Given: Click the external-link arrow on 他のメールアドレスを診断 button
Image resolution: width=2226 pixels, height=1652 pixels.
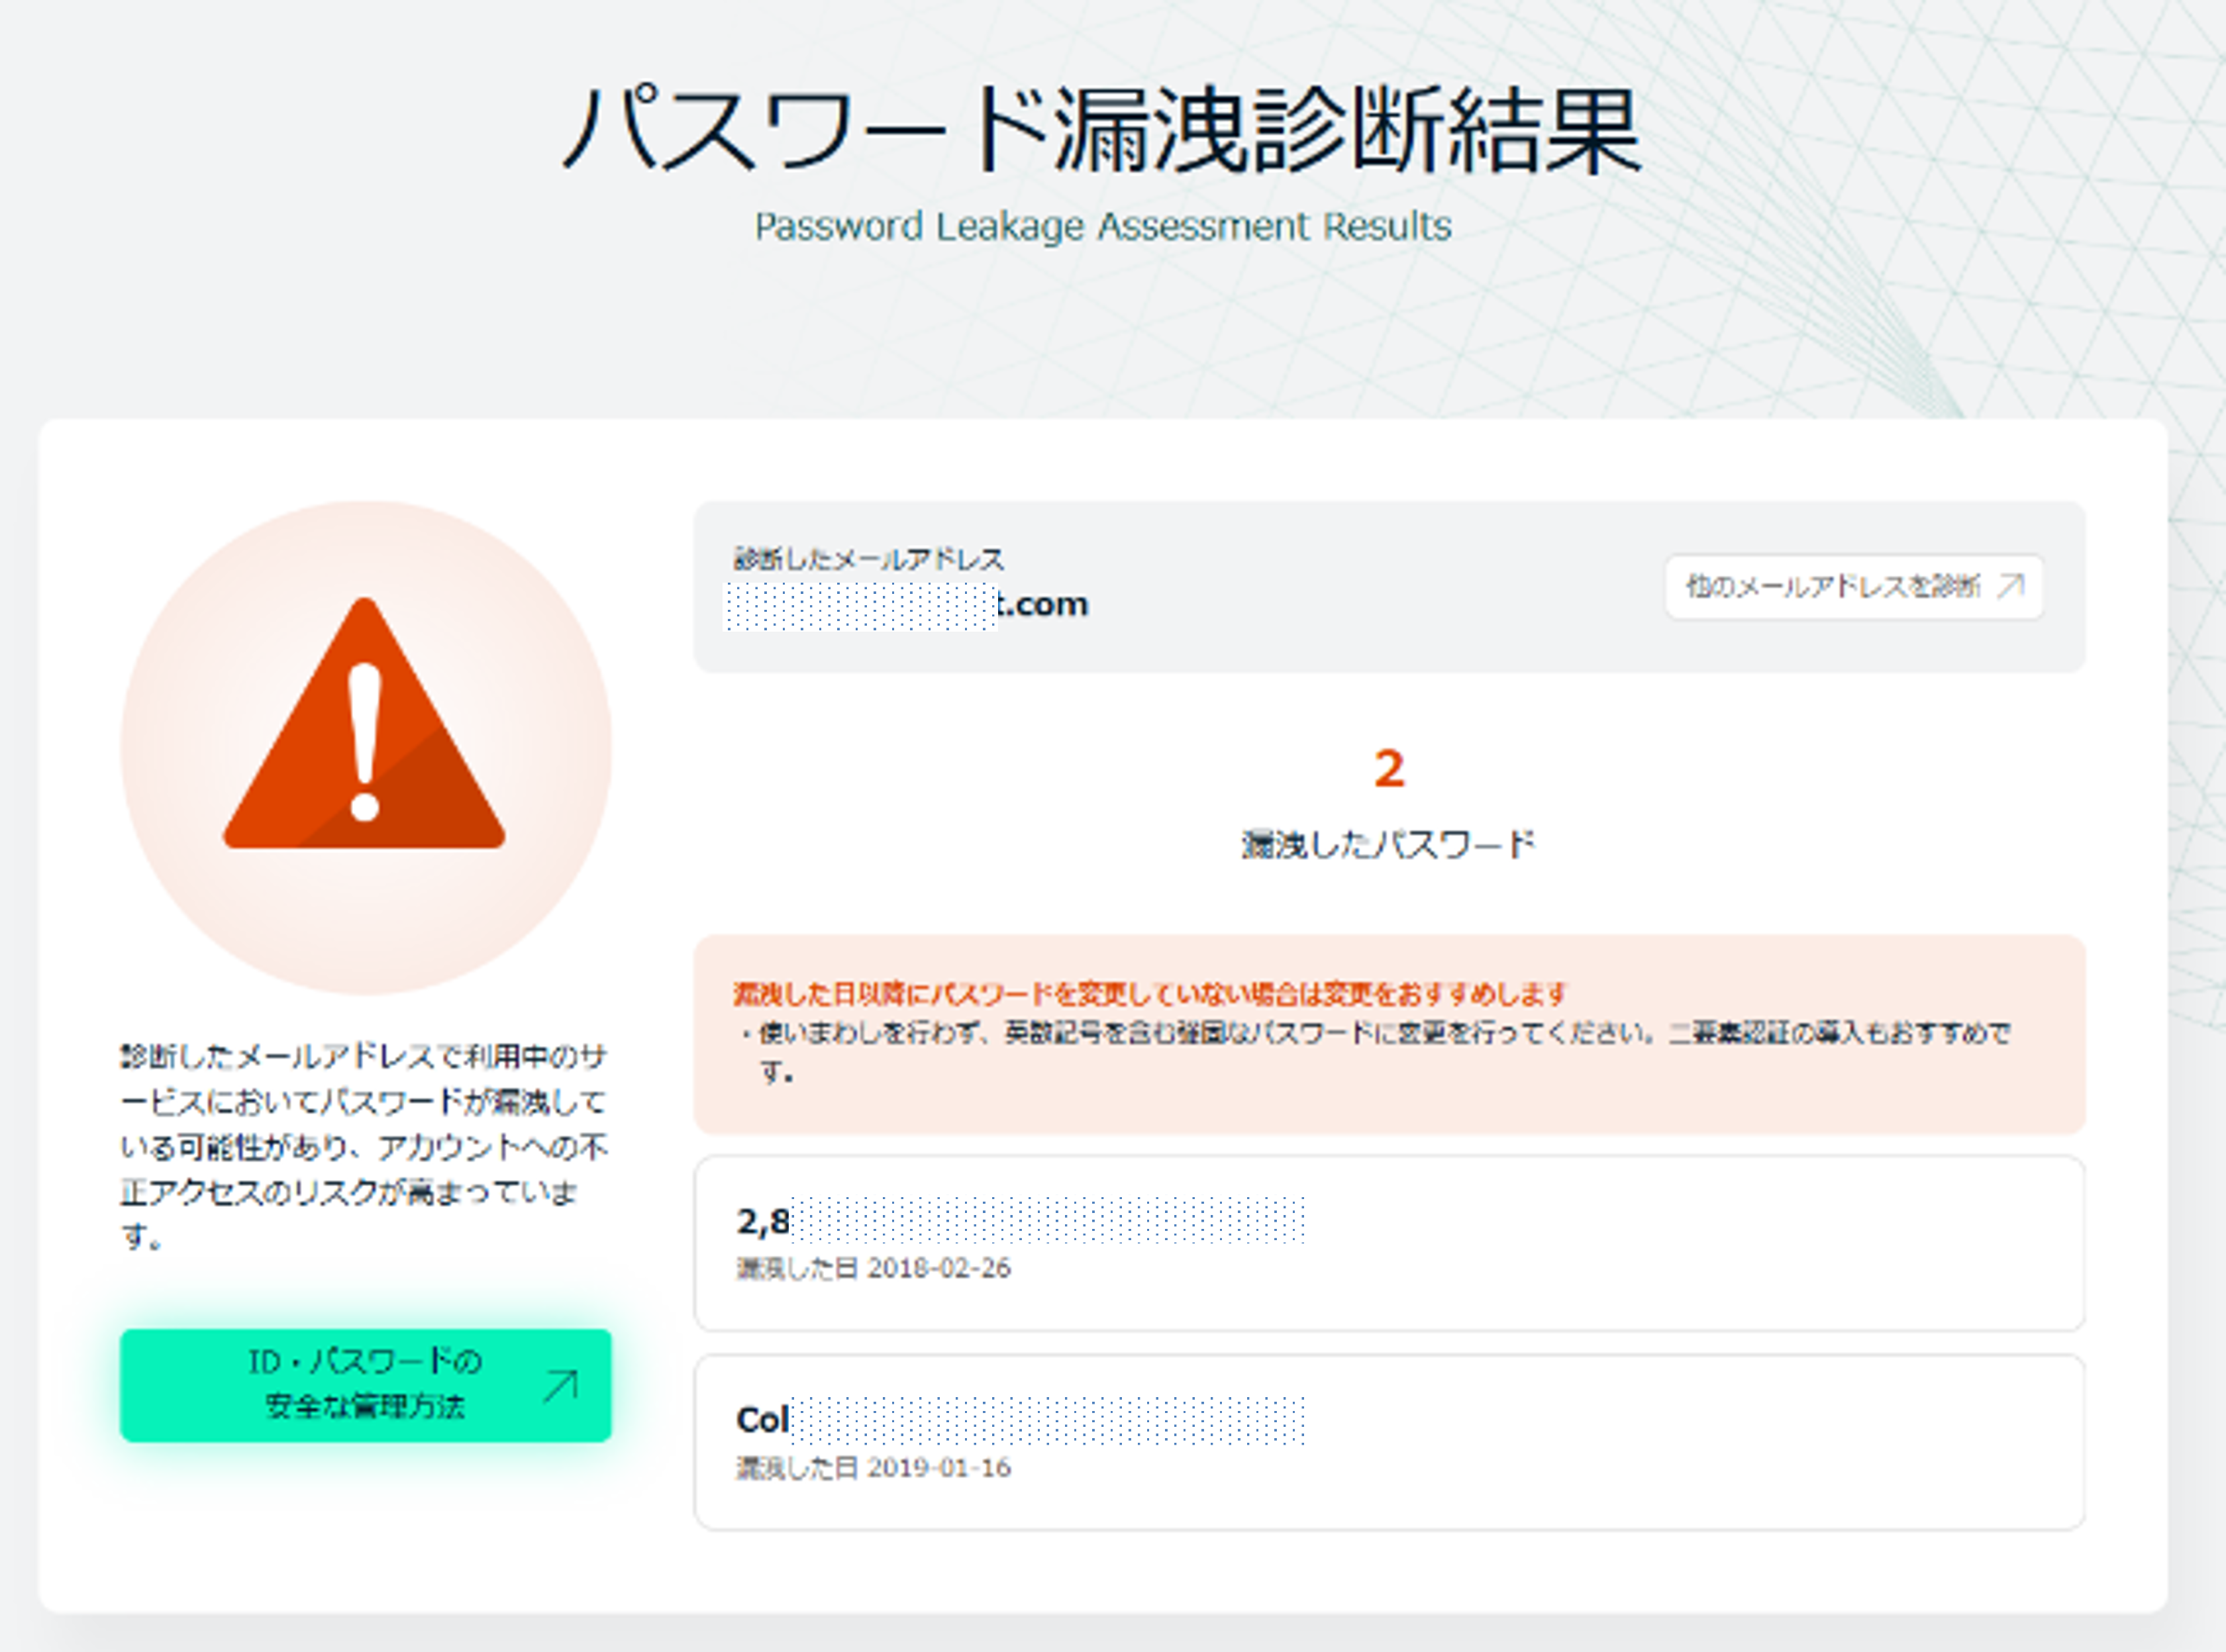Looking at the screenshot, I should click(x=2010, y=587).
